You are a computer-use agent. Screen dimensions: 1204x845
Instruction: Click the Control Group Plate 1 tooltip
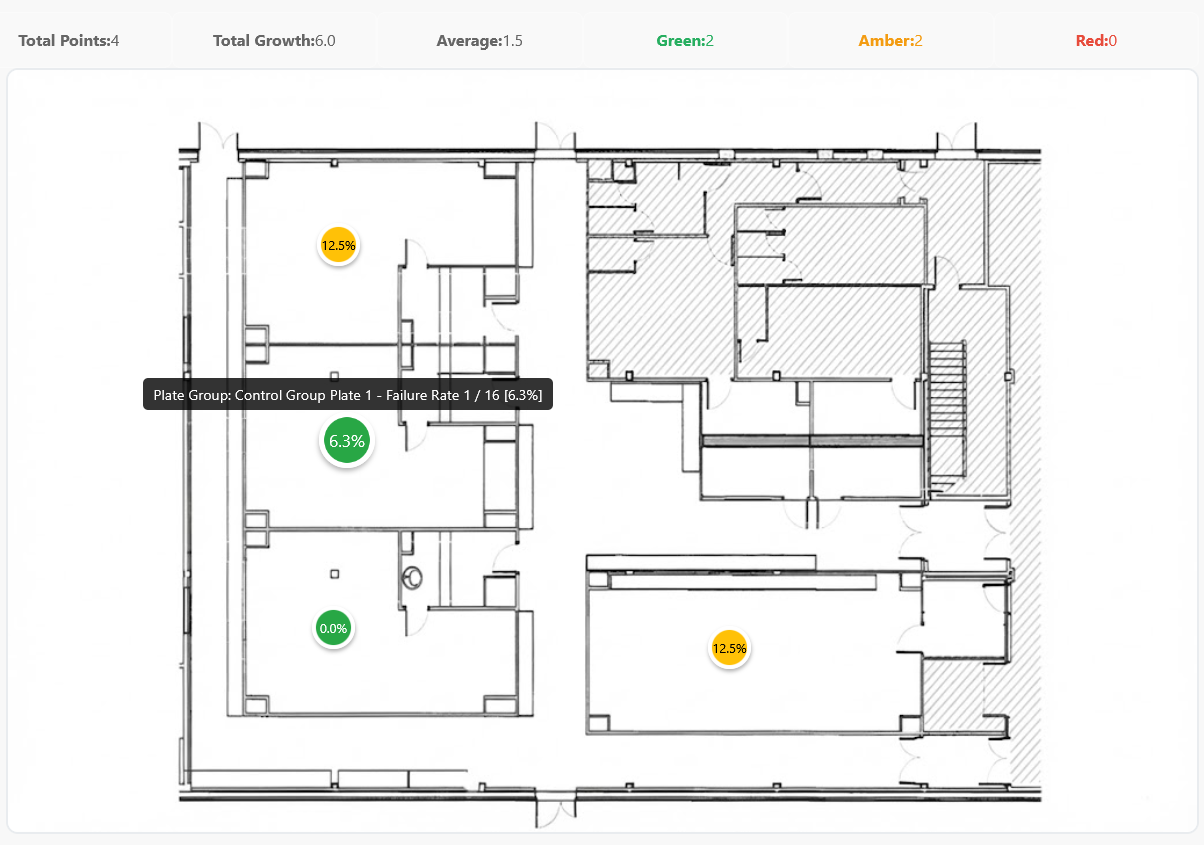348,394
